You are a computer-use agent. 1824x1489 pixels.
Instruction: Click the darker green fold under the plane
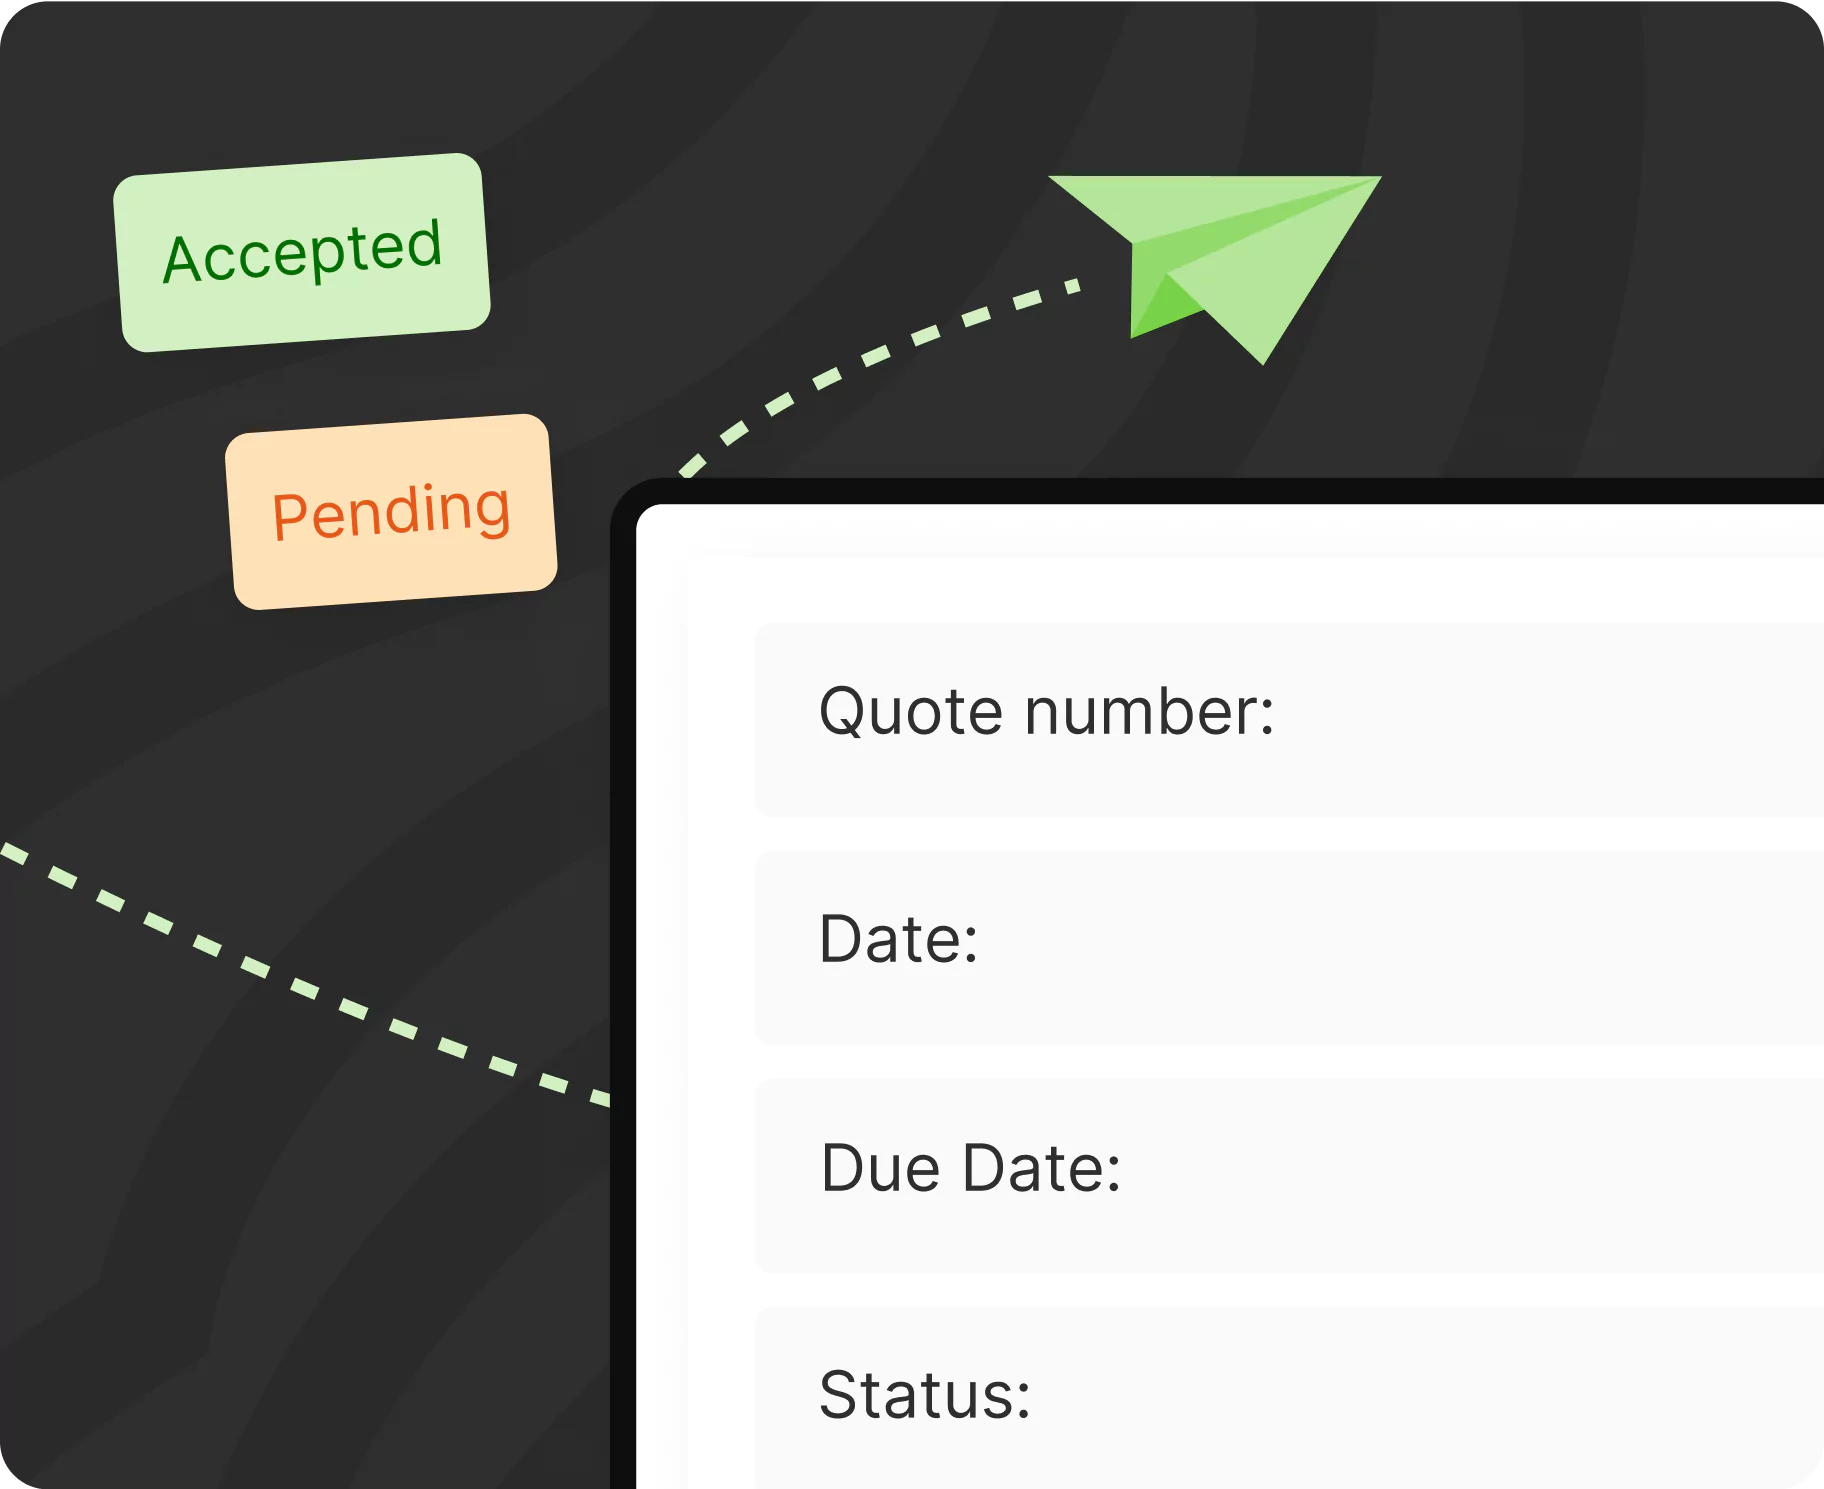point(1155,310)
